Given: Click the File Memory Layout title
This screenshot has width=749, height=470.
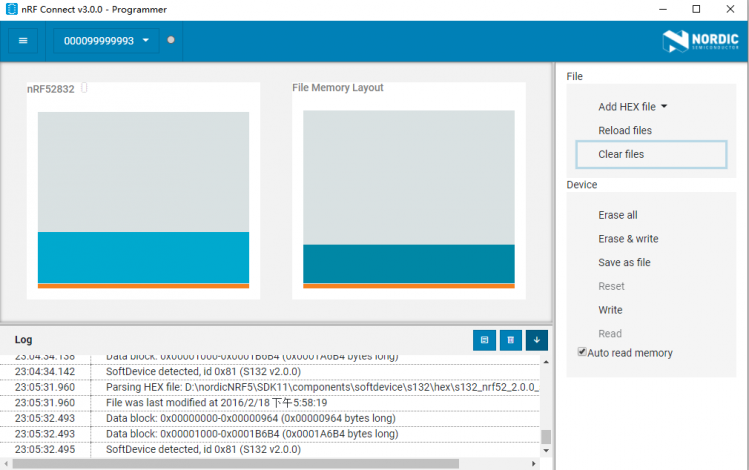Looking at the screenshot, I should click(338, 87).
